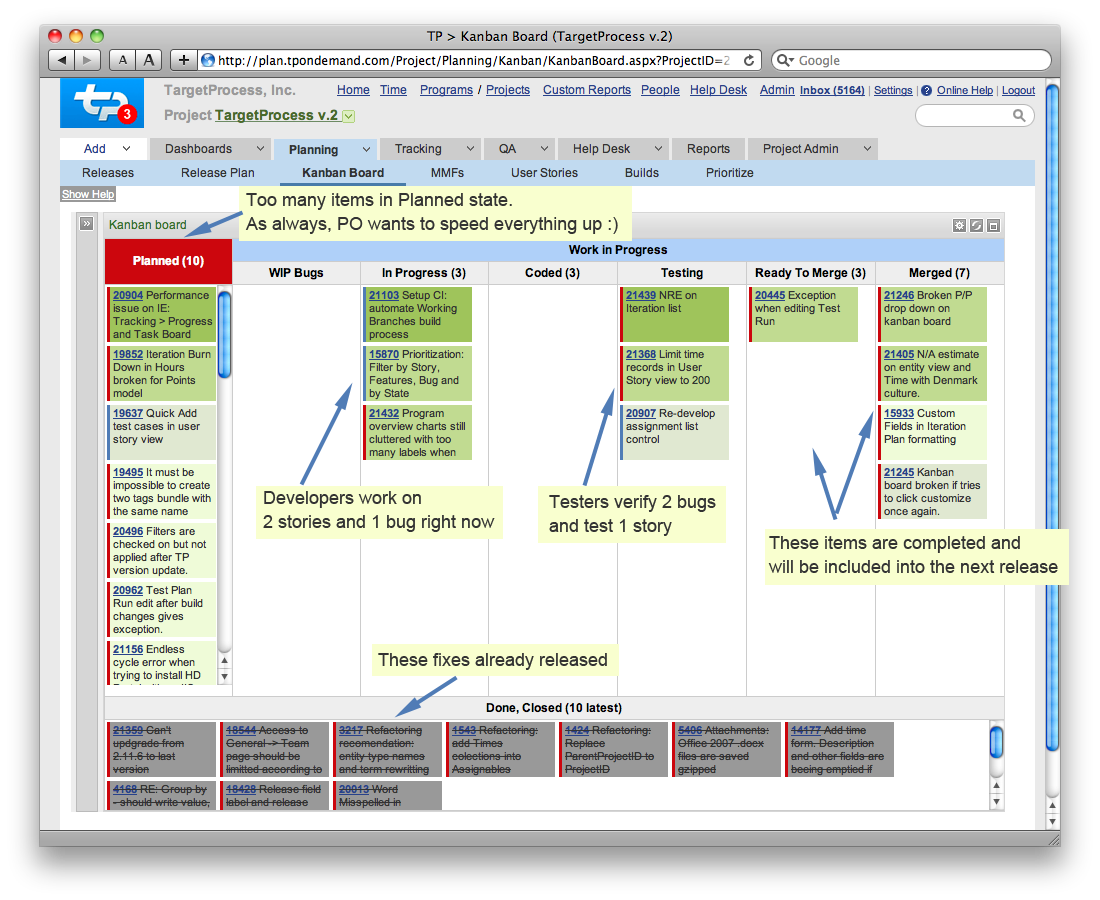Click the Home link
The image size is (1100, 900).
coord(353,90)
